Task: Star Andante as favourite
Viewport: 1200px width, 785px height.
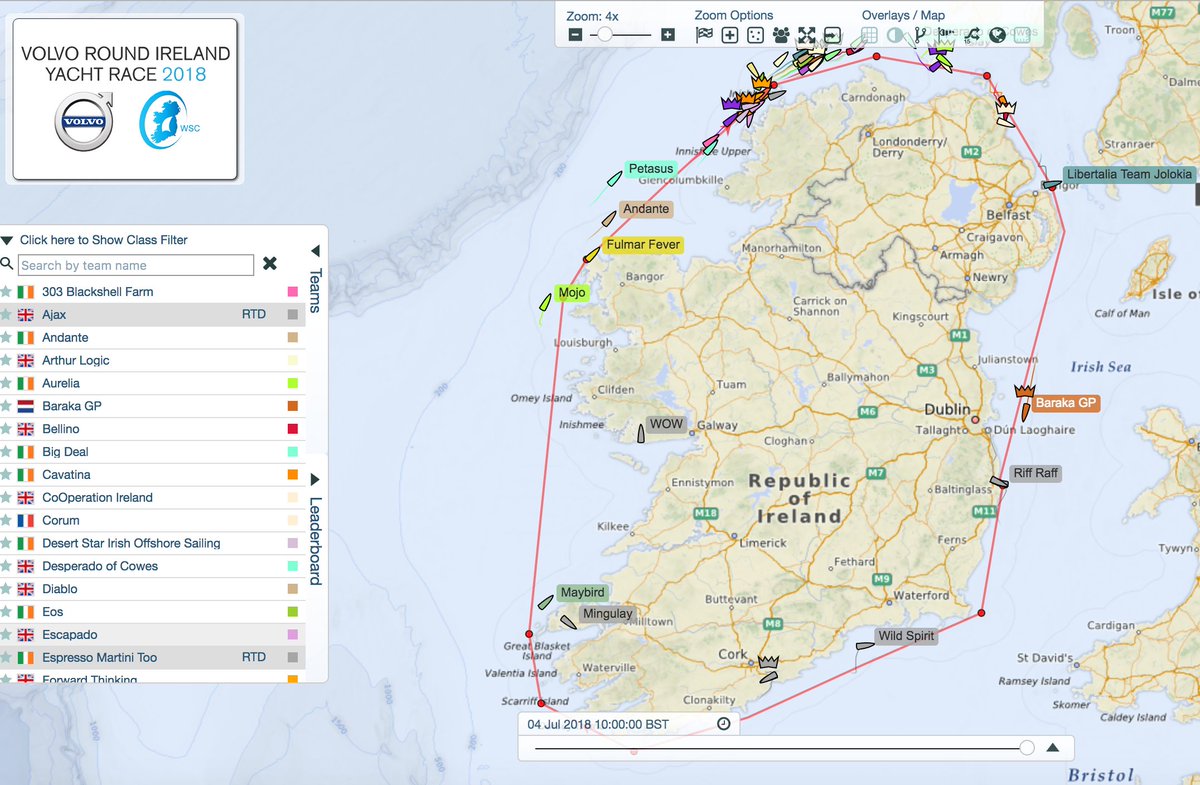Action: [x=7, y=337]
